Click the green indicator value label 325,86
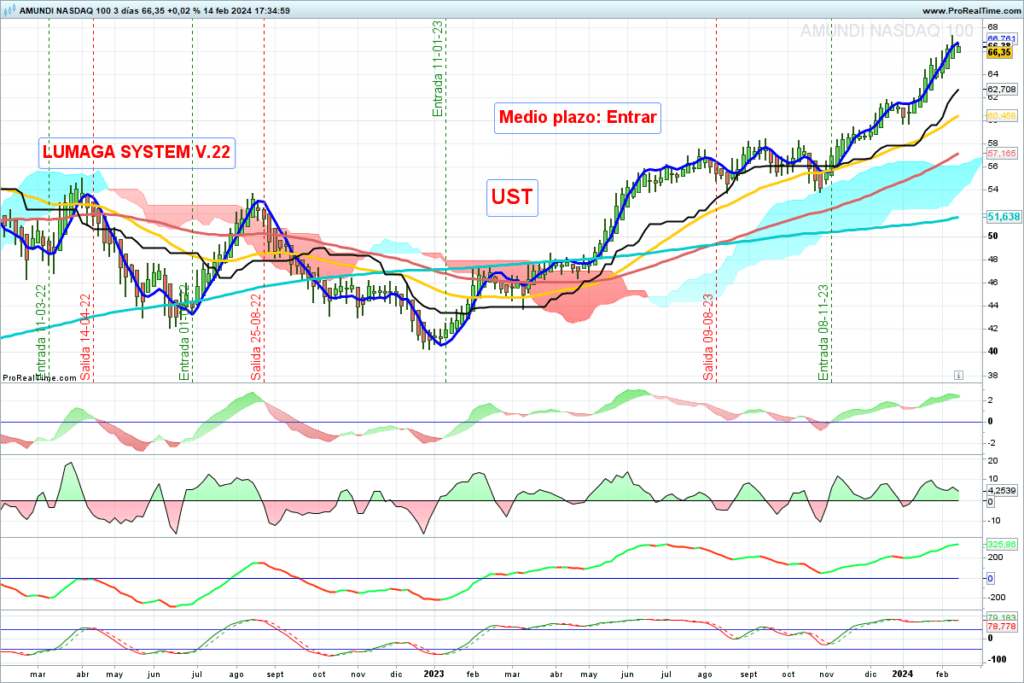The image size is (1024, 683). tap(1001, 544)
